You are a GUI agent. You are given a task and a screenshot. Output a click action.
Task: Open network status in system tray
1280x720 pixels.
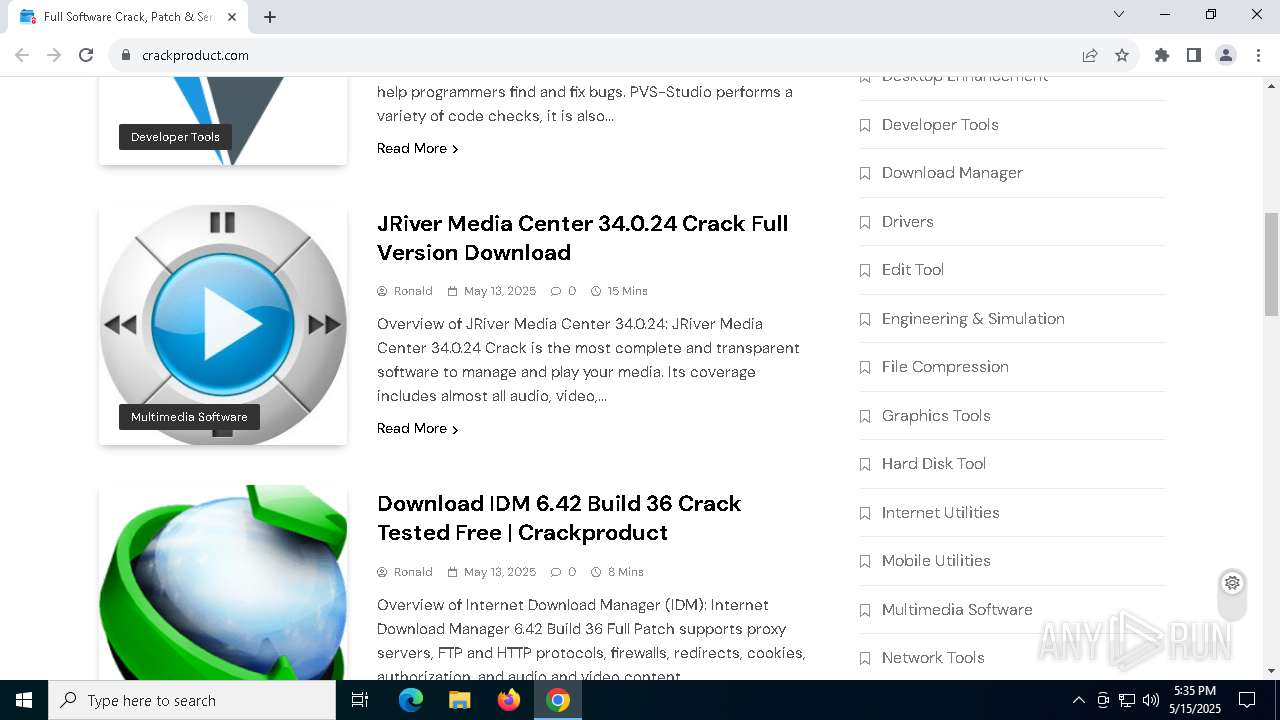(x=1127, y=700)
